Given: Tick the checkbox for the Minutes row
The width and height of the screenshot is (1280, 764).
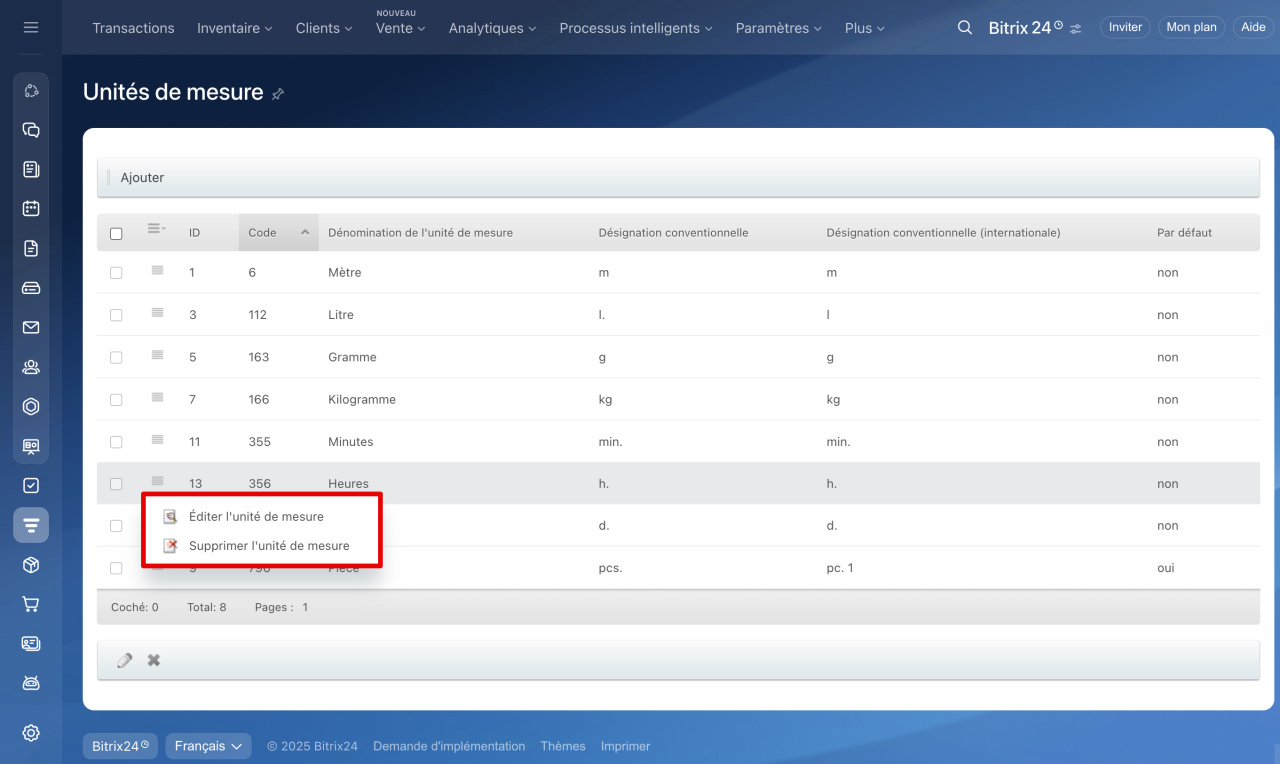Looking at the screenshot, I should coord(116,442).
